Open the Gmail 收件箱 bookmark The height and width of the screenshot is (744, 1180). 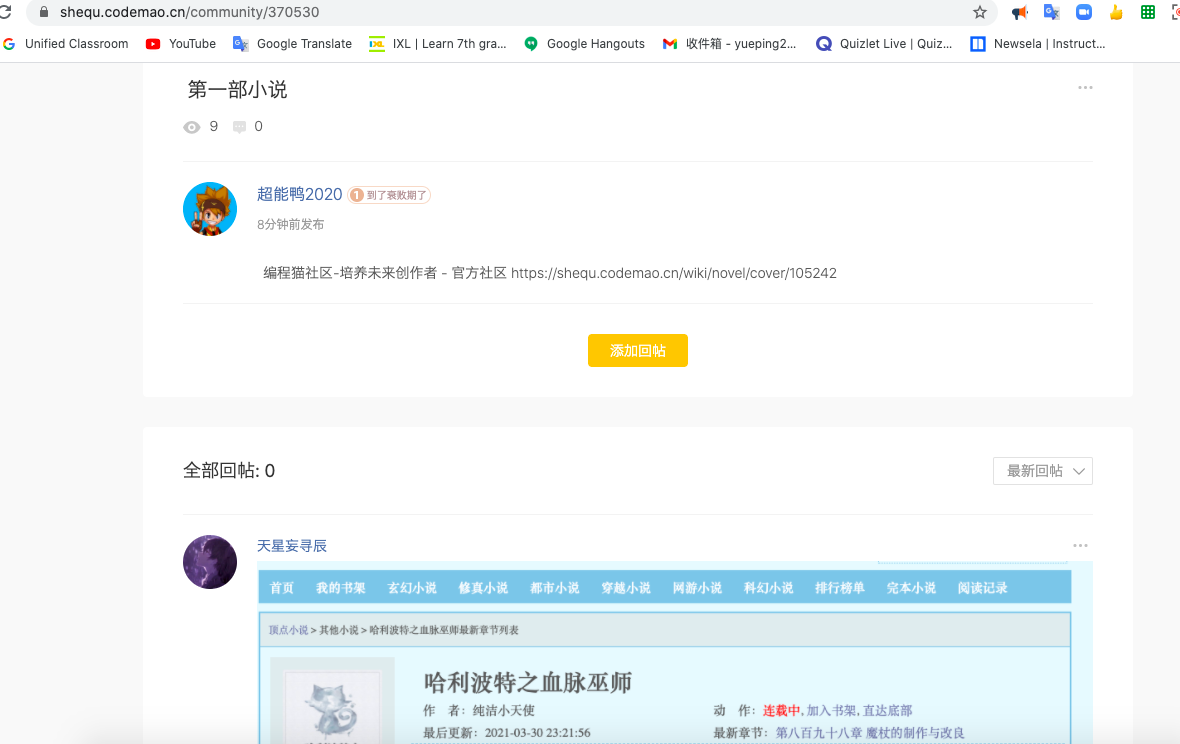[x=729, y=44]
